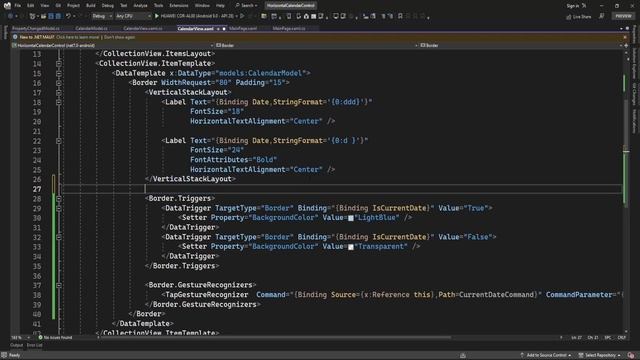Open the right Border member navigation dropdown
The image size is (640, 360).
tap(520, 45)
